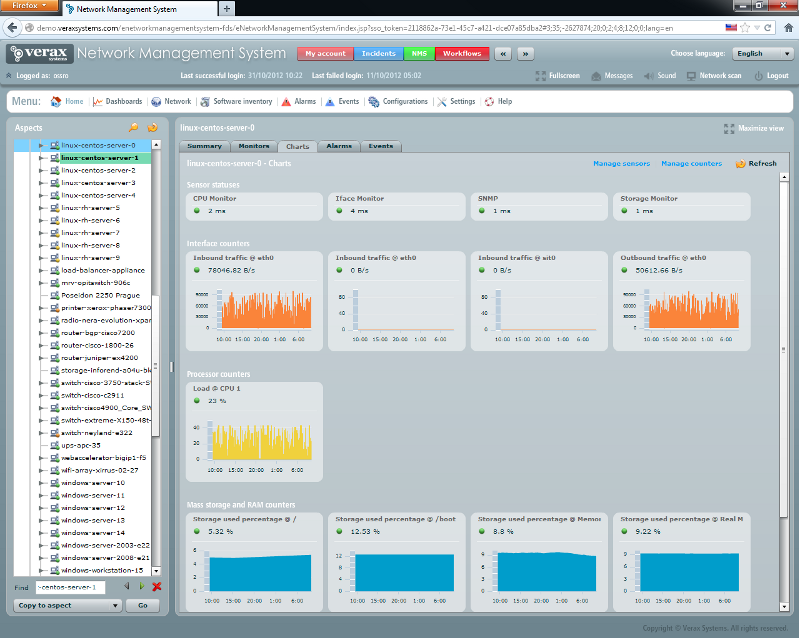Expand the linux-centos-server-2 tree node
The height and width of the screenshot is (638, 799).
[41, 170]
